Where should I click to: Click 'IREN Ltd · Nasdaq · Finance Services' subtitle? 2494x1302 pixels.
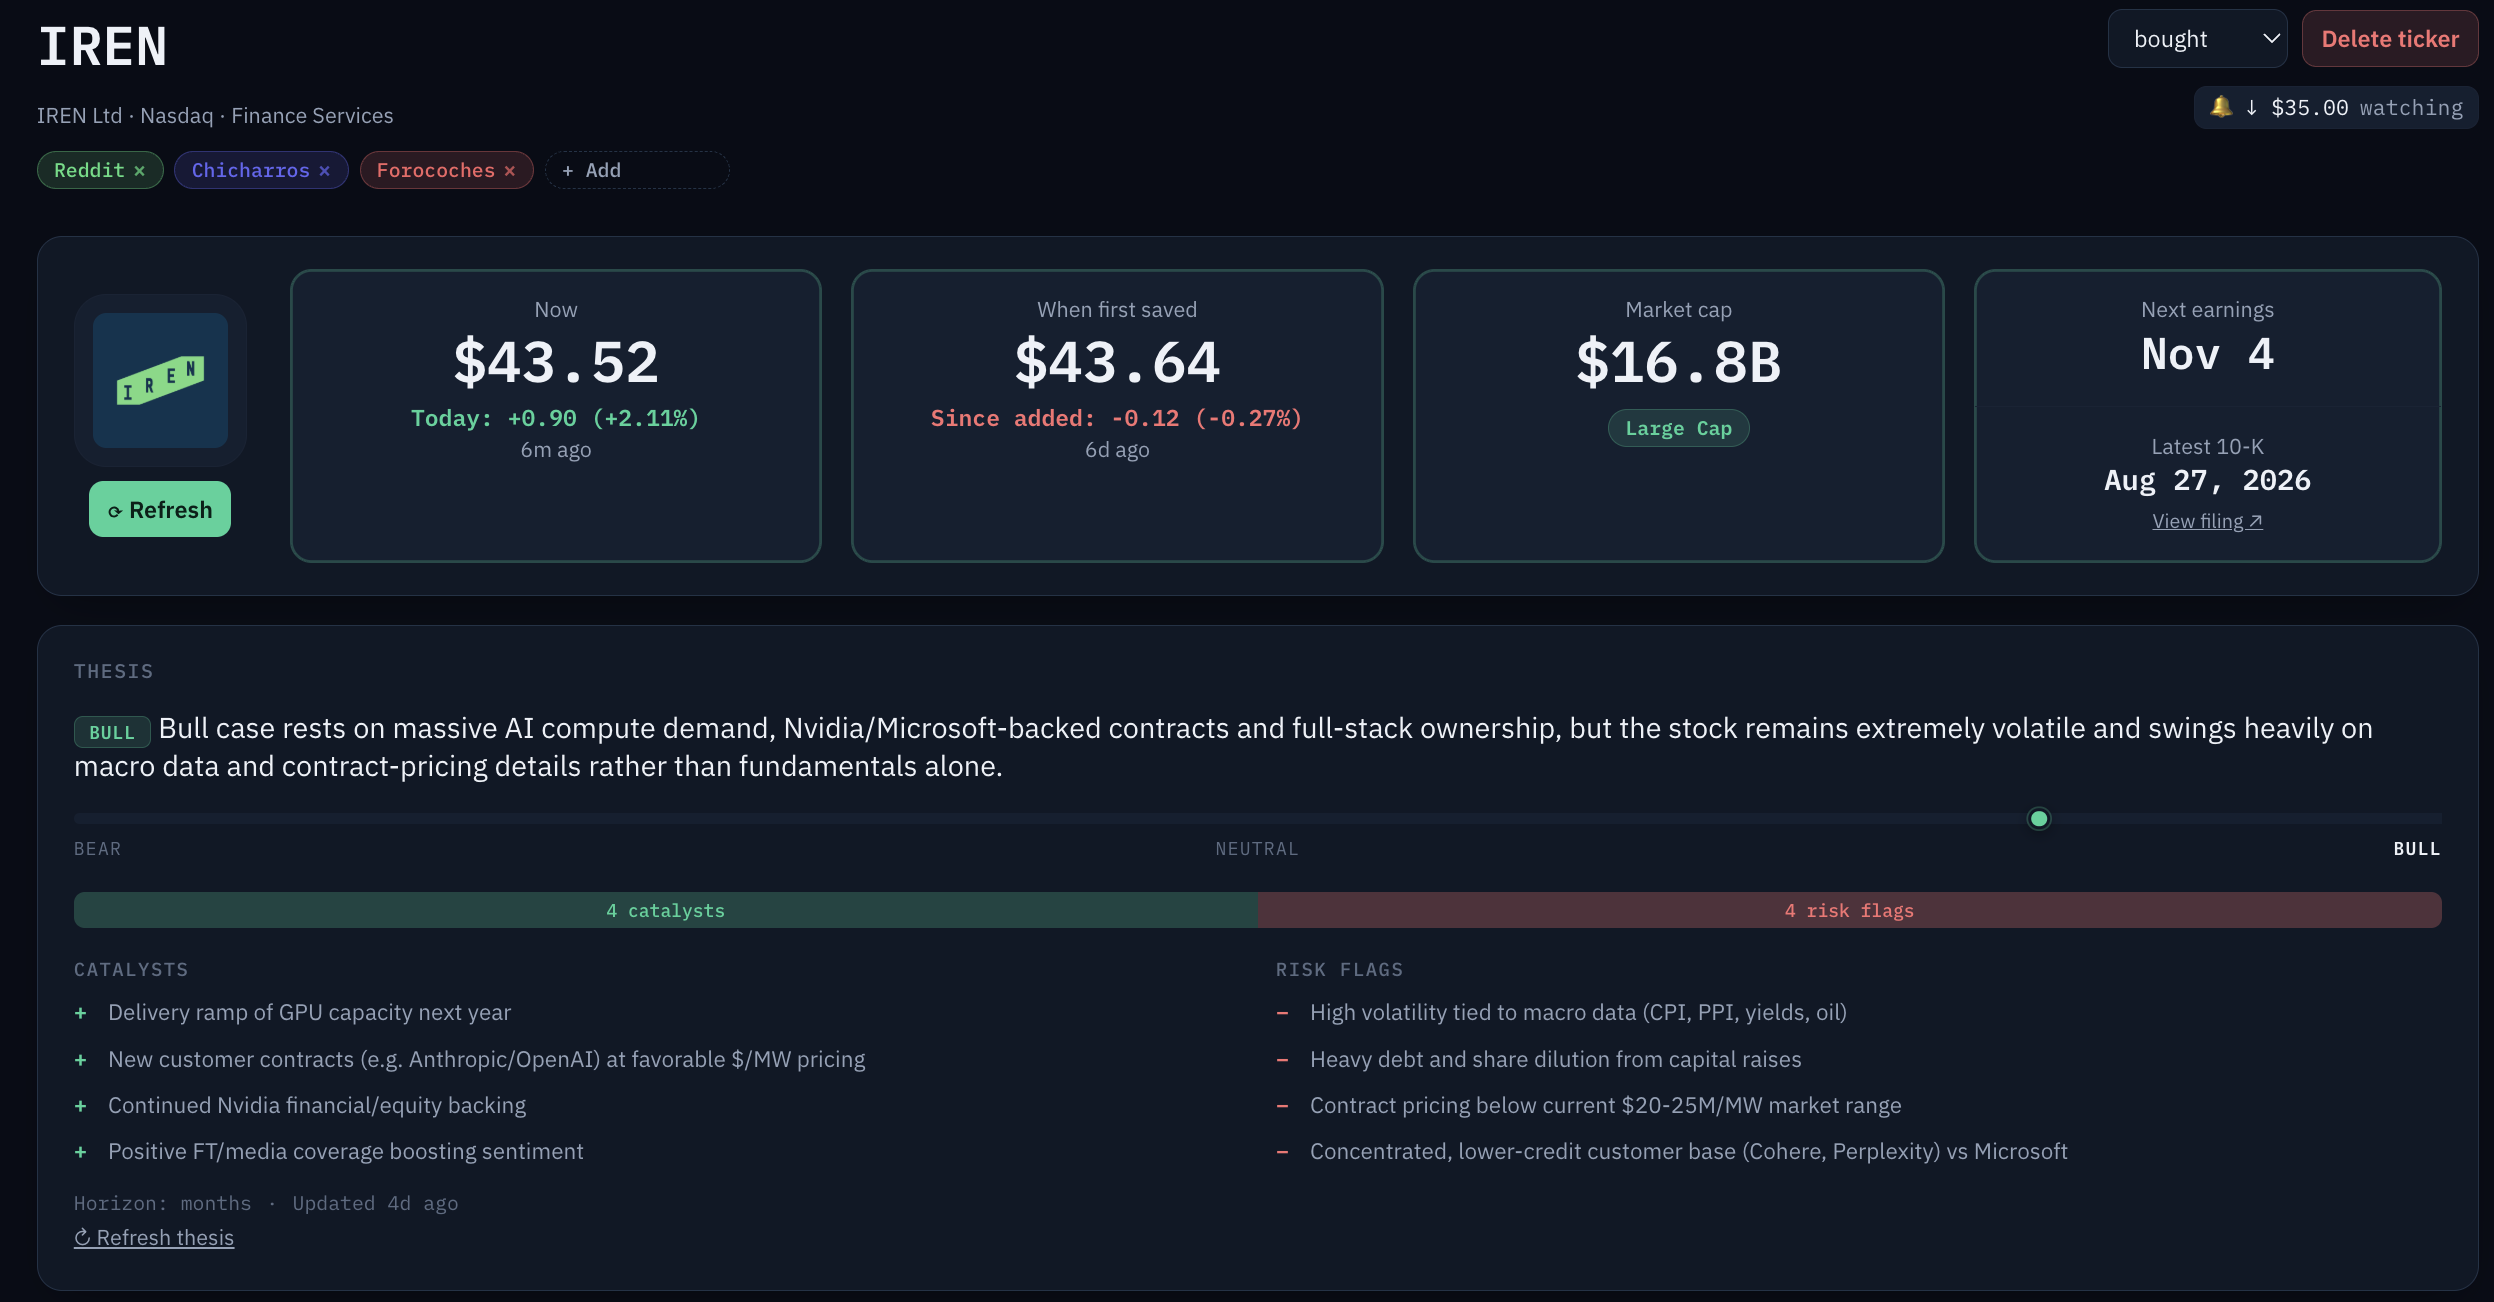215,115
